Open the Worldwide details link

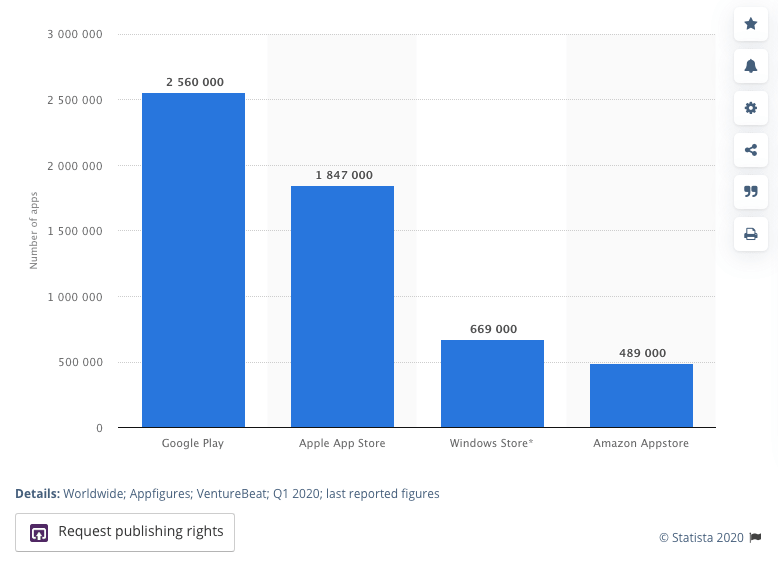[x=94, y=494]
